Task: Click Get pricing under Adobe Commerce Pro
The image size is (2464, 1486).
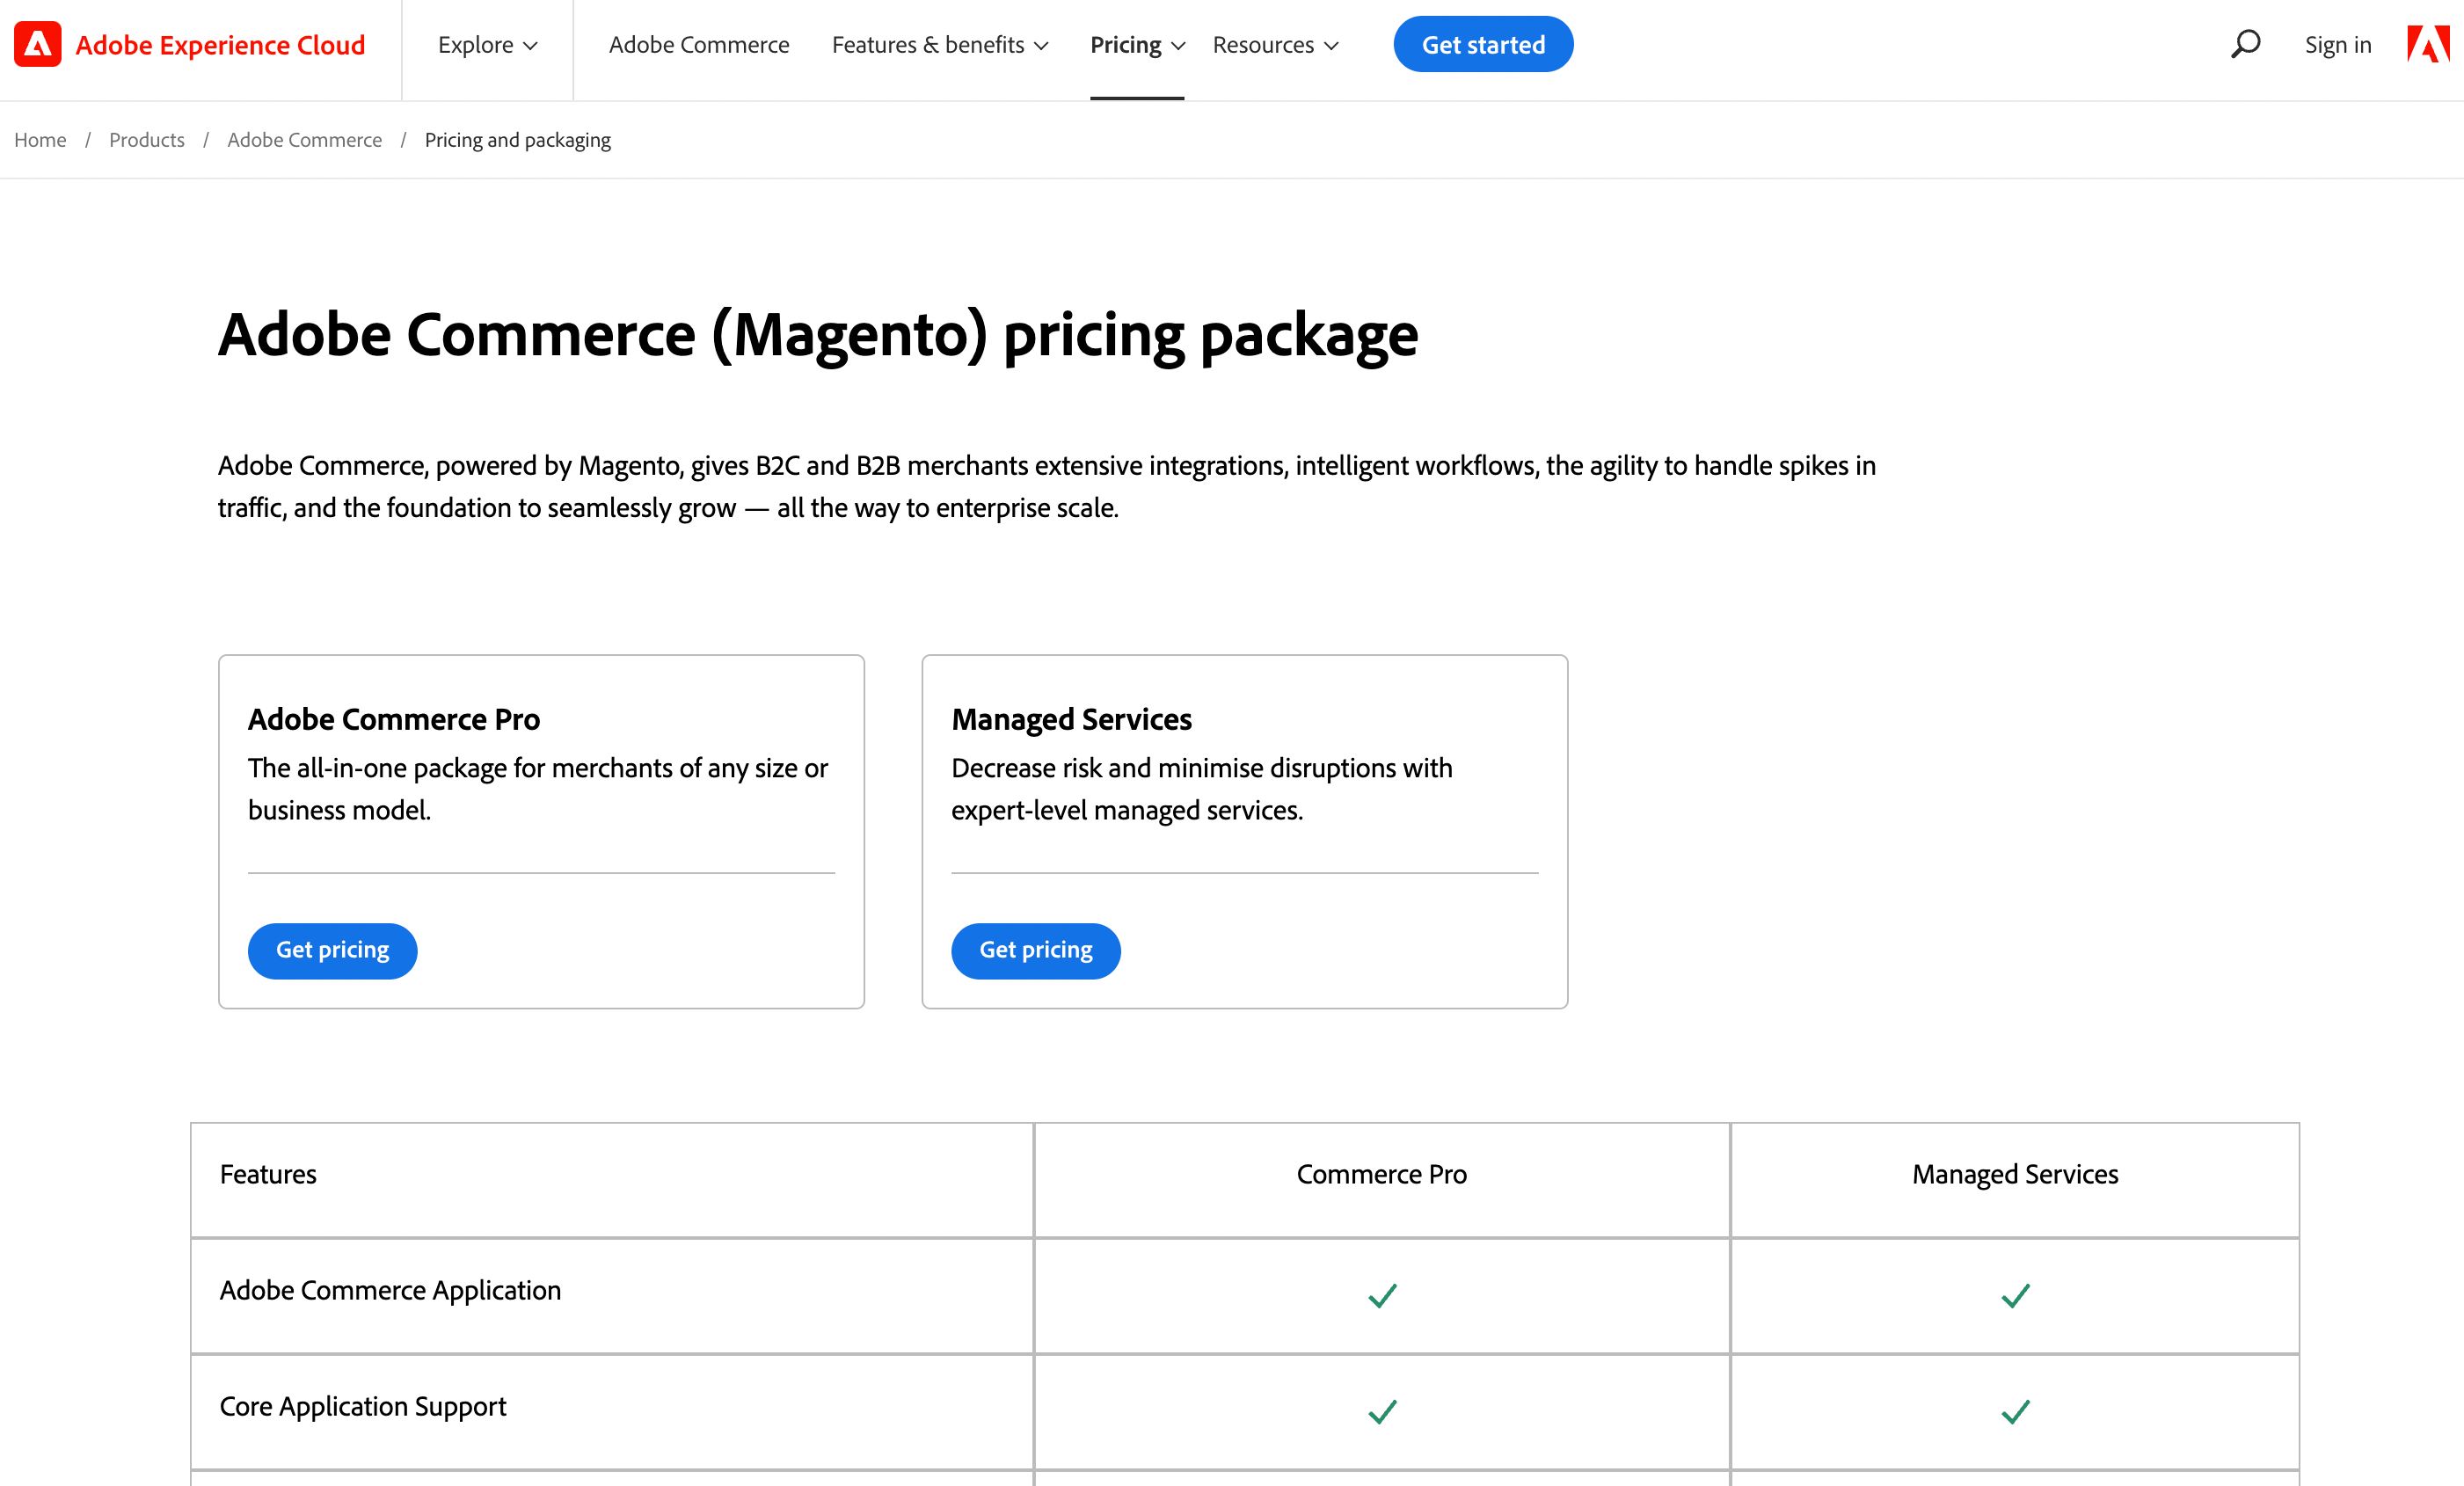Action: tap(332, 950)
